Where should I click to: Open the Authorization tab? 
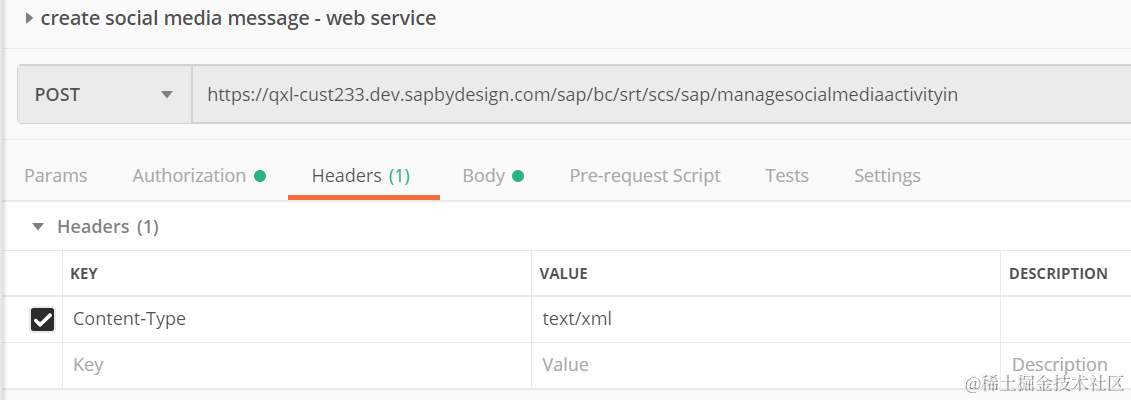point(189,176)
